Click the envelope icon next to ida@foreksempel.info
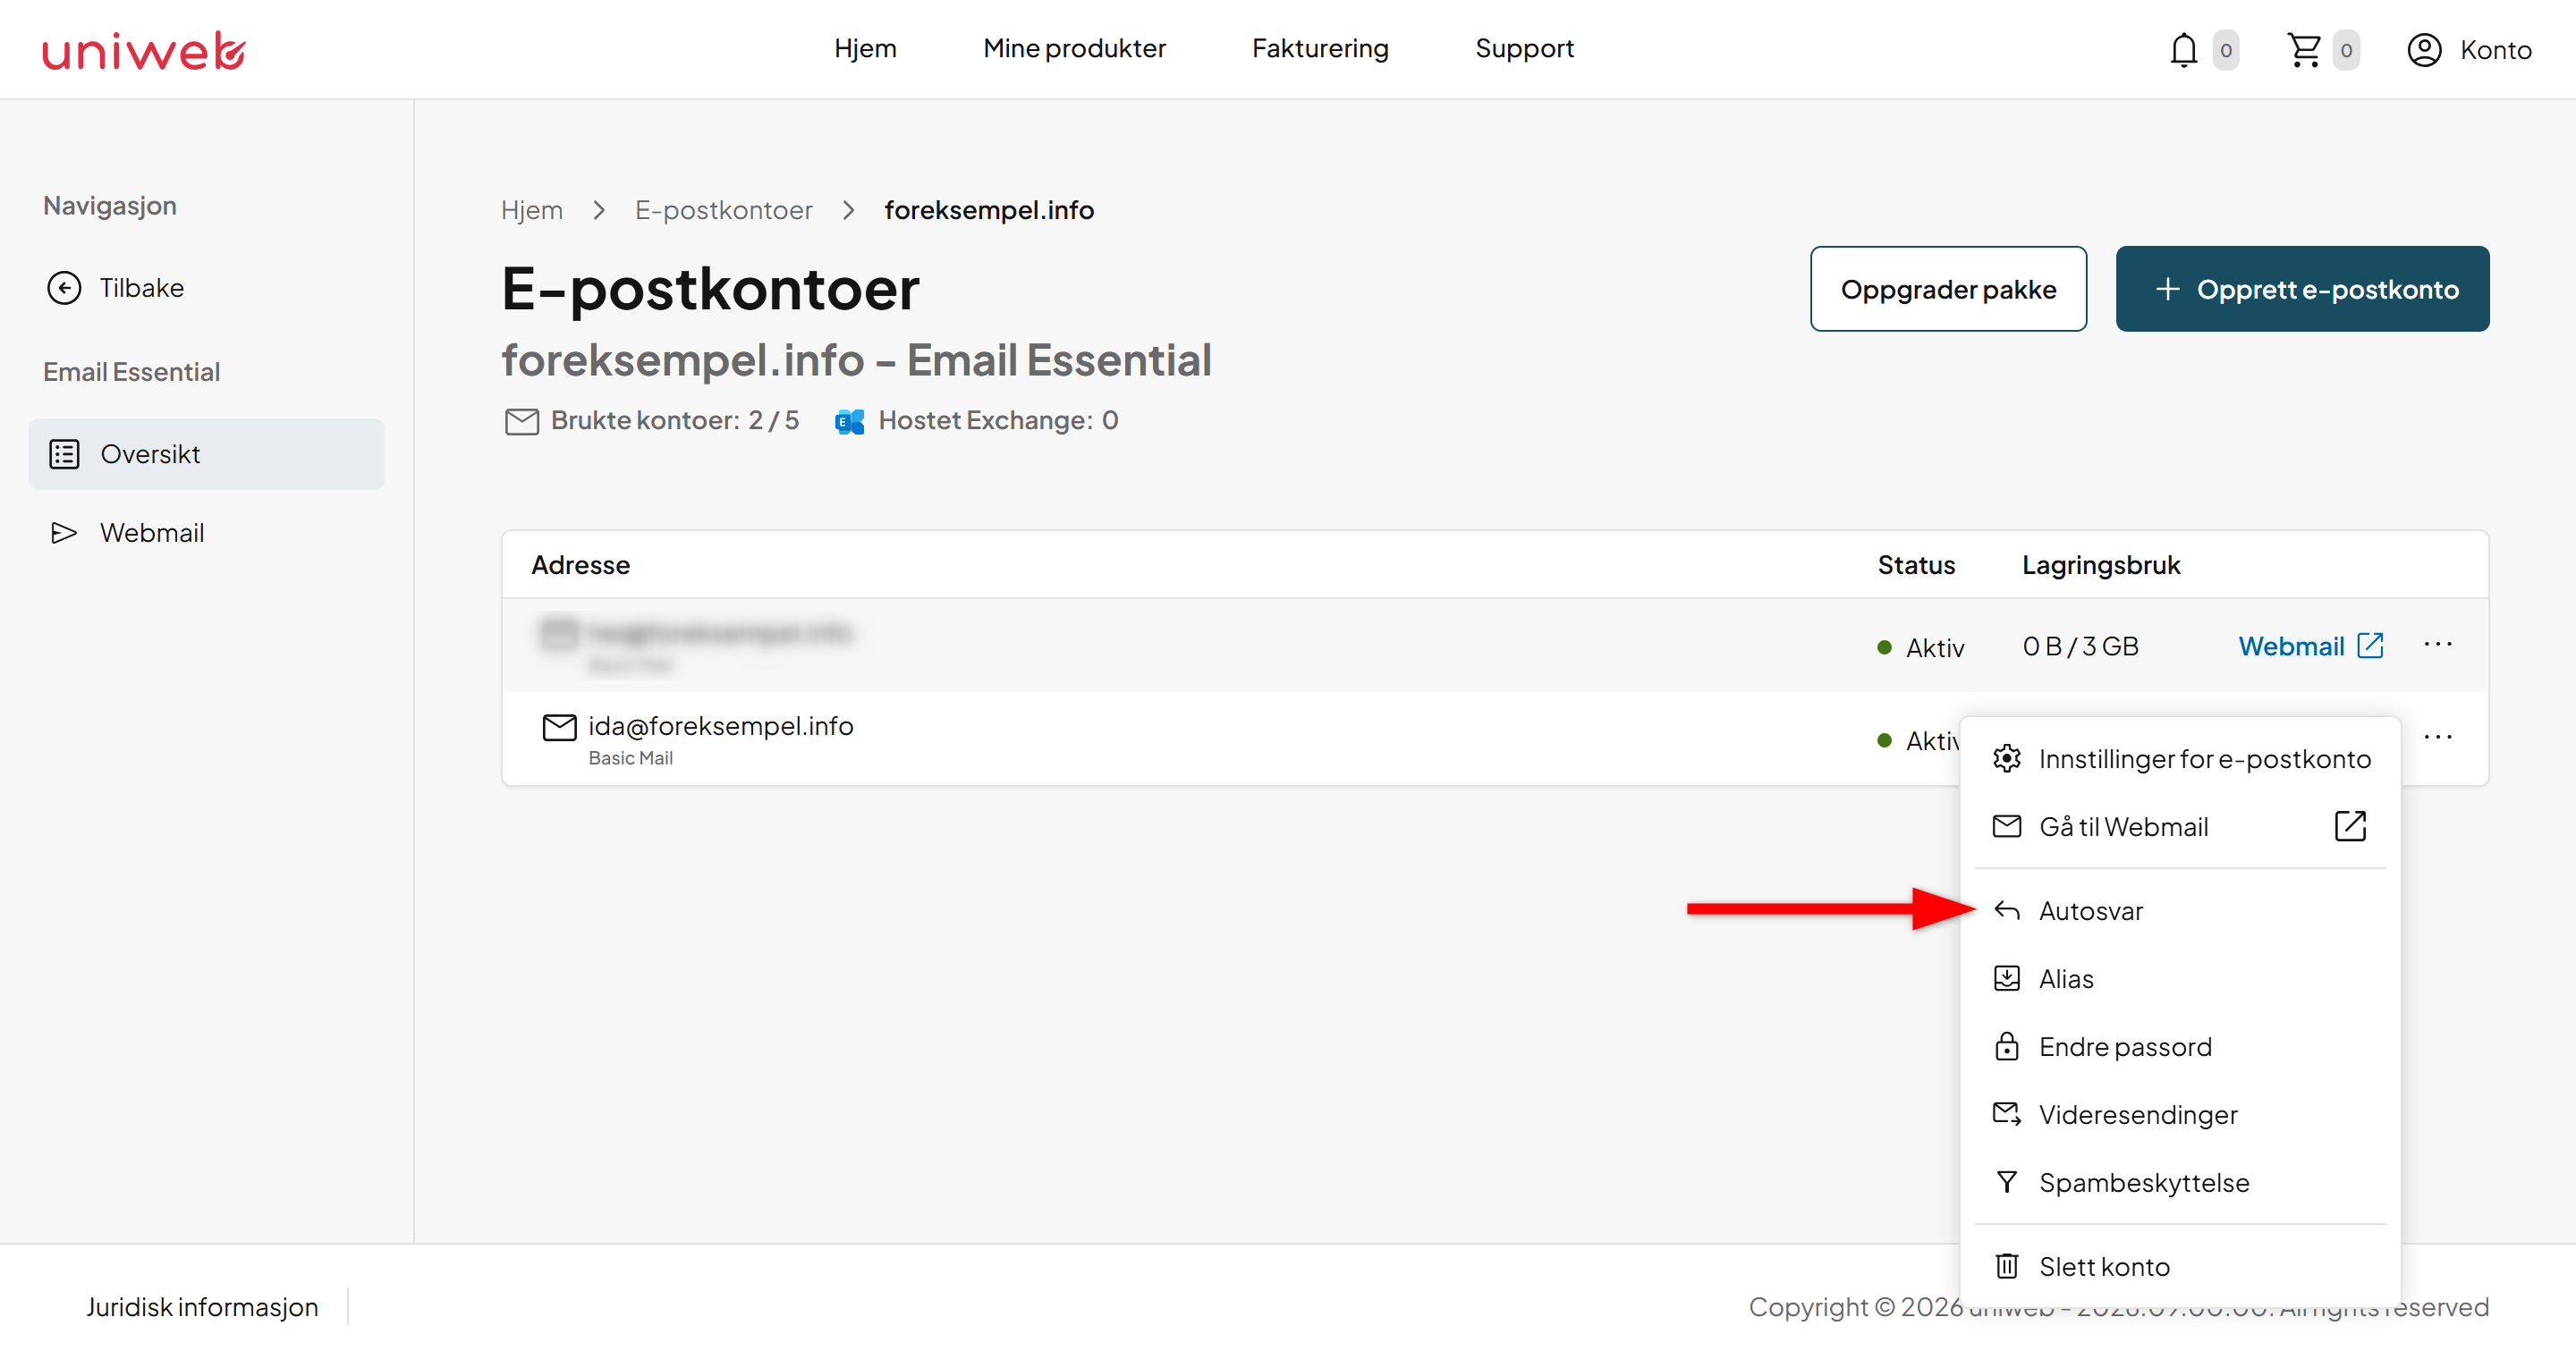 [559, 727]
